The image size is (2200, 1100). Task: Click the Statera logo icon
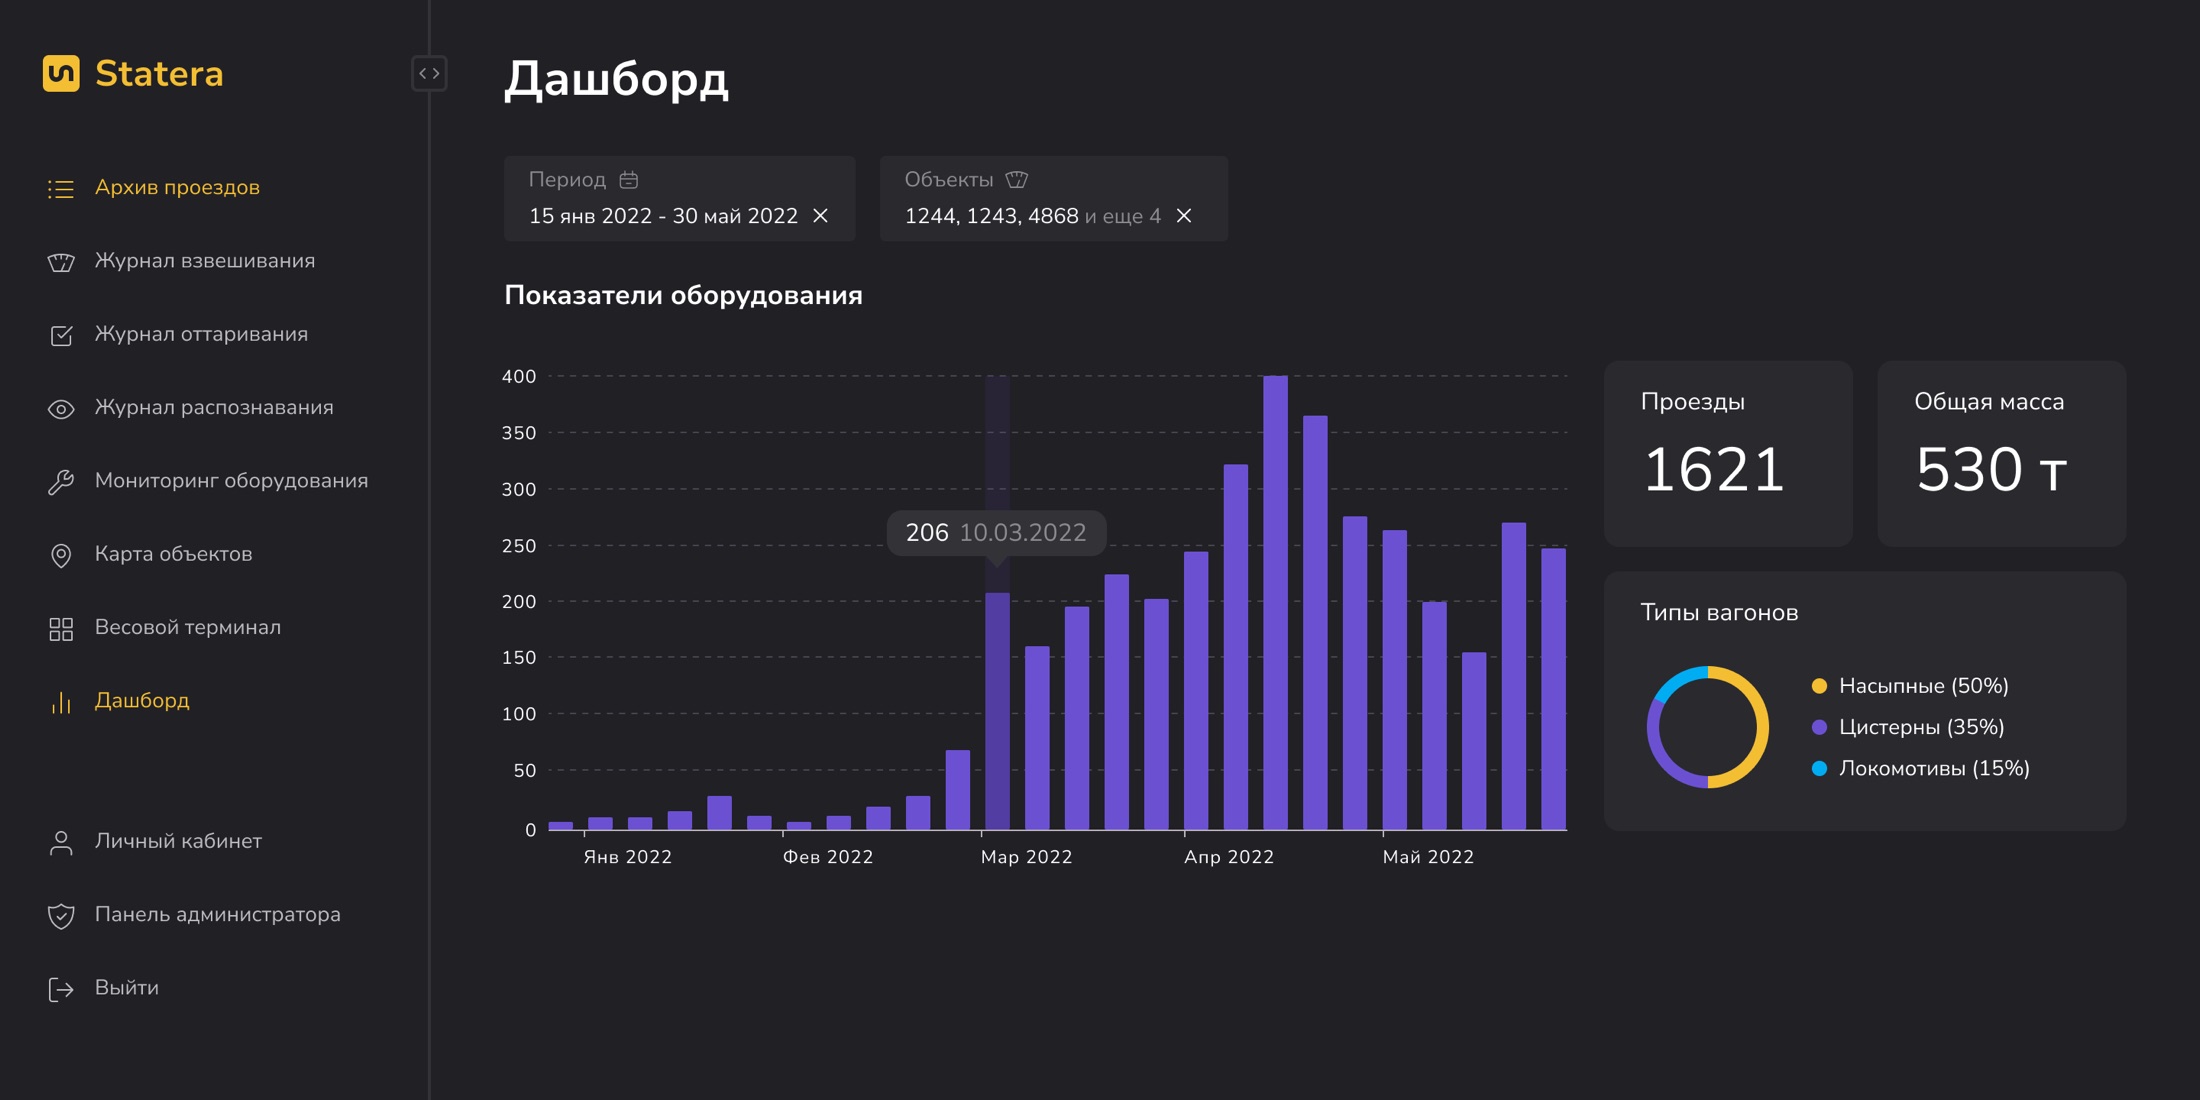(61, 74)
